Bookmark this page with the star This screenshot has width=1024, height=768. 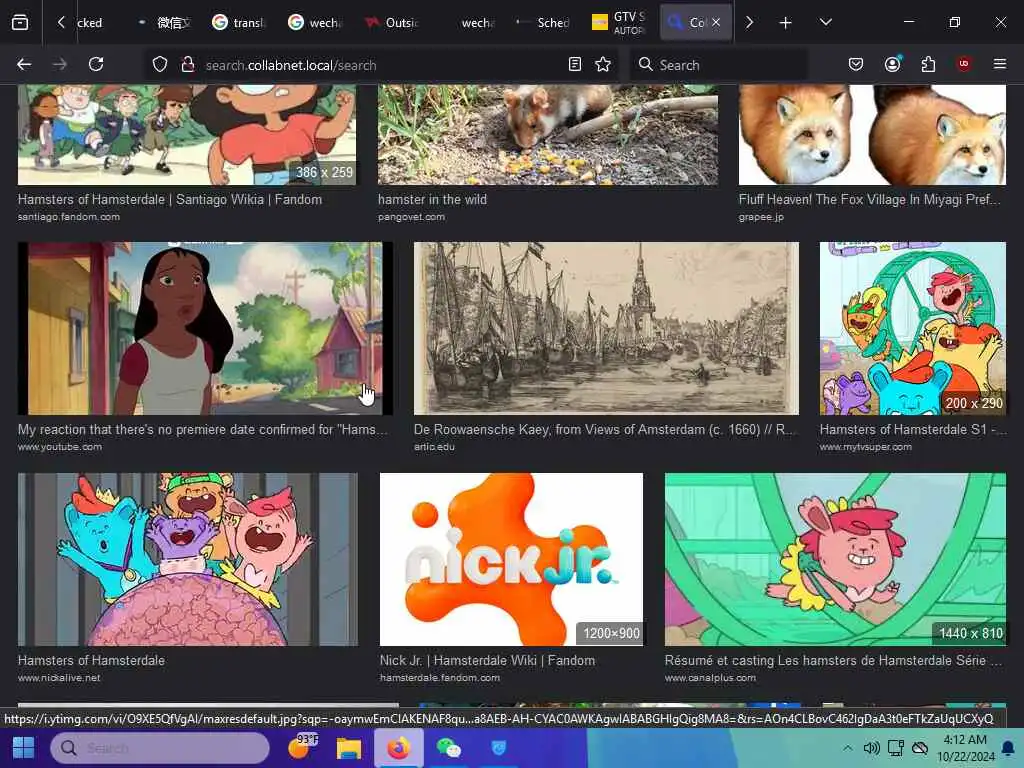(x=603, y=64)
